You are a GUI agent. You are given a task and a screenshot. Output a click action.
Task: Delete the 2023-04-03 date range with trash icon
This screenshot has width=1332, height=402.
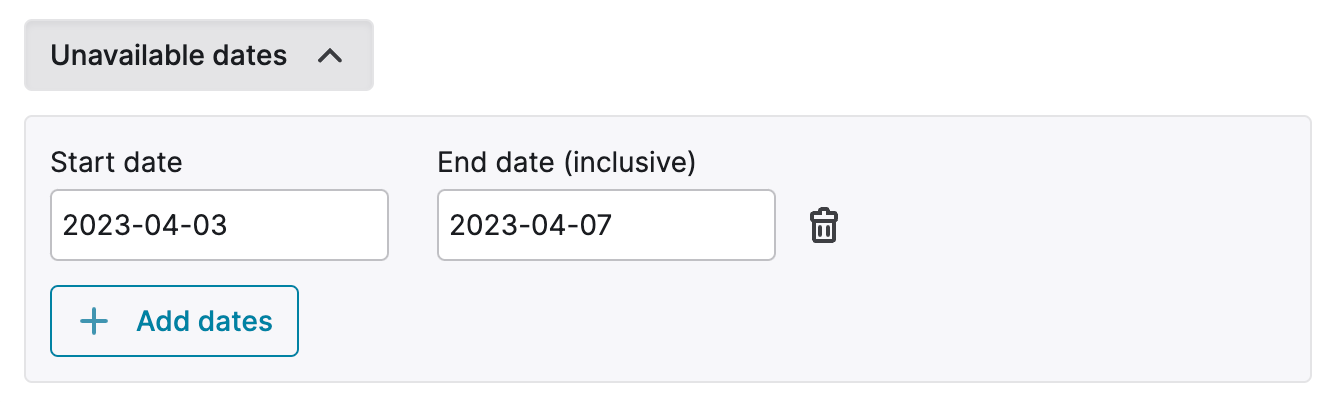823,226
